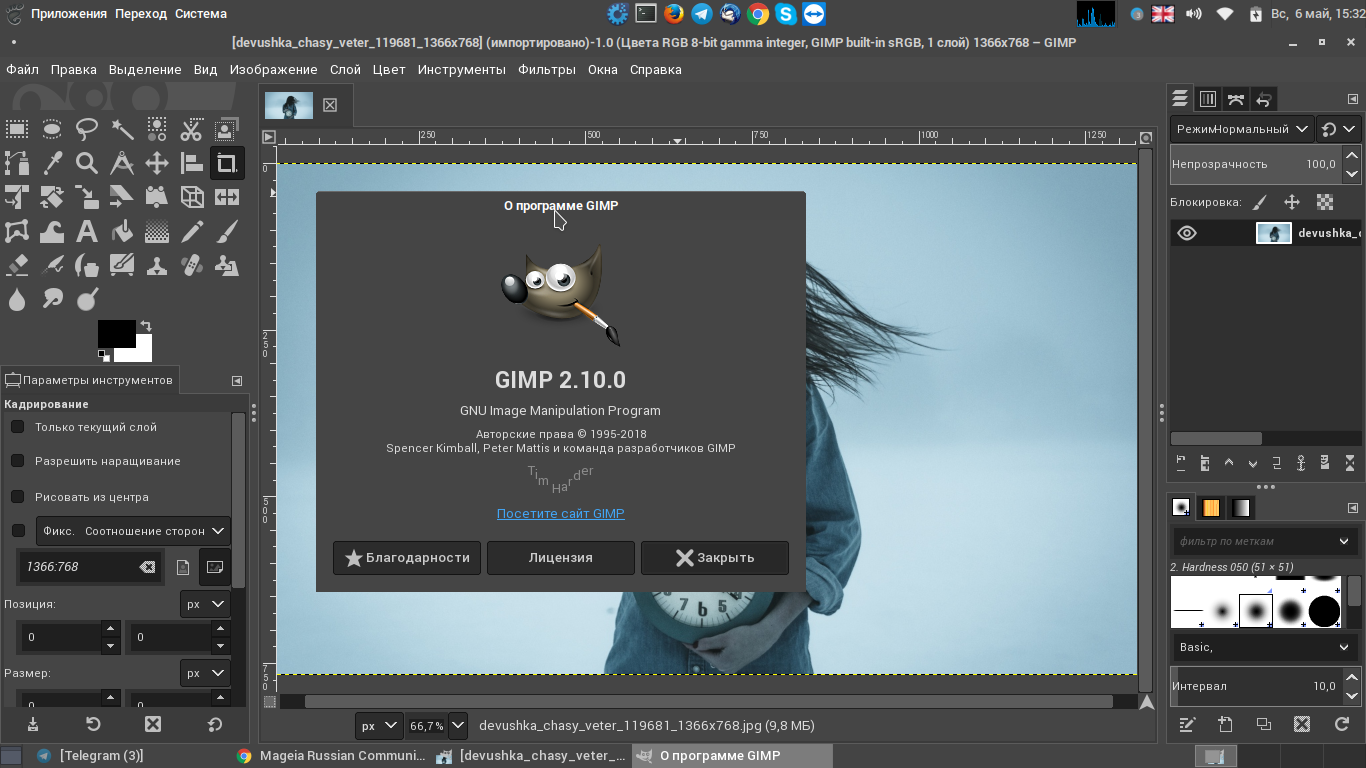Viewport: 1366px width, 768px height.
Task: Select the Bucket Fill tool
Action: point(122,233)
